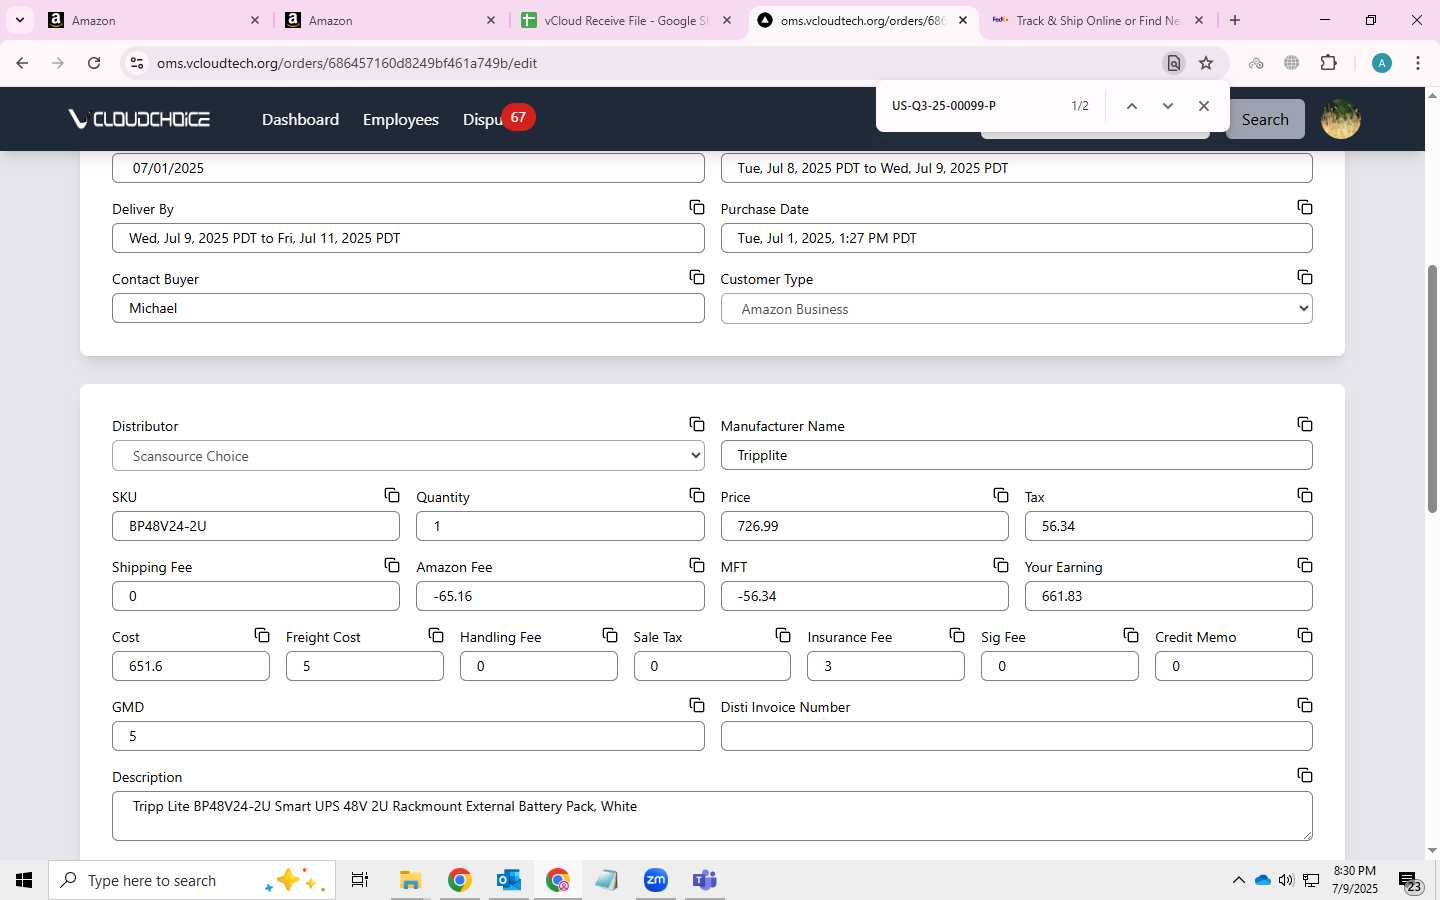The image size is (1440, 900).
Task: Open Microsoft Teams from taskbar
Action: (705, 880)
